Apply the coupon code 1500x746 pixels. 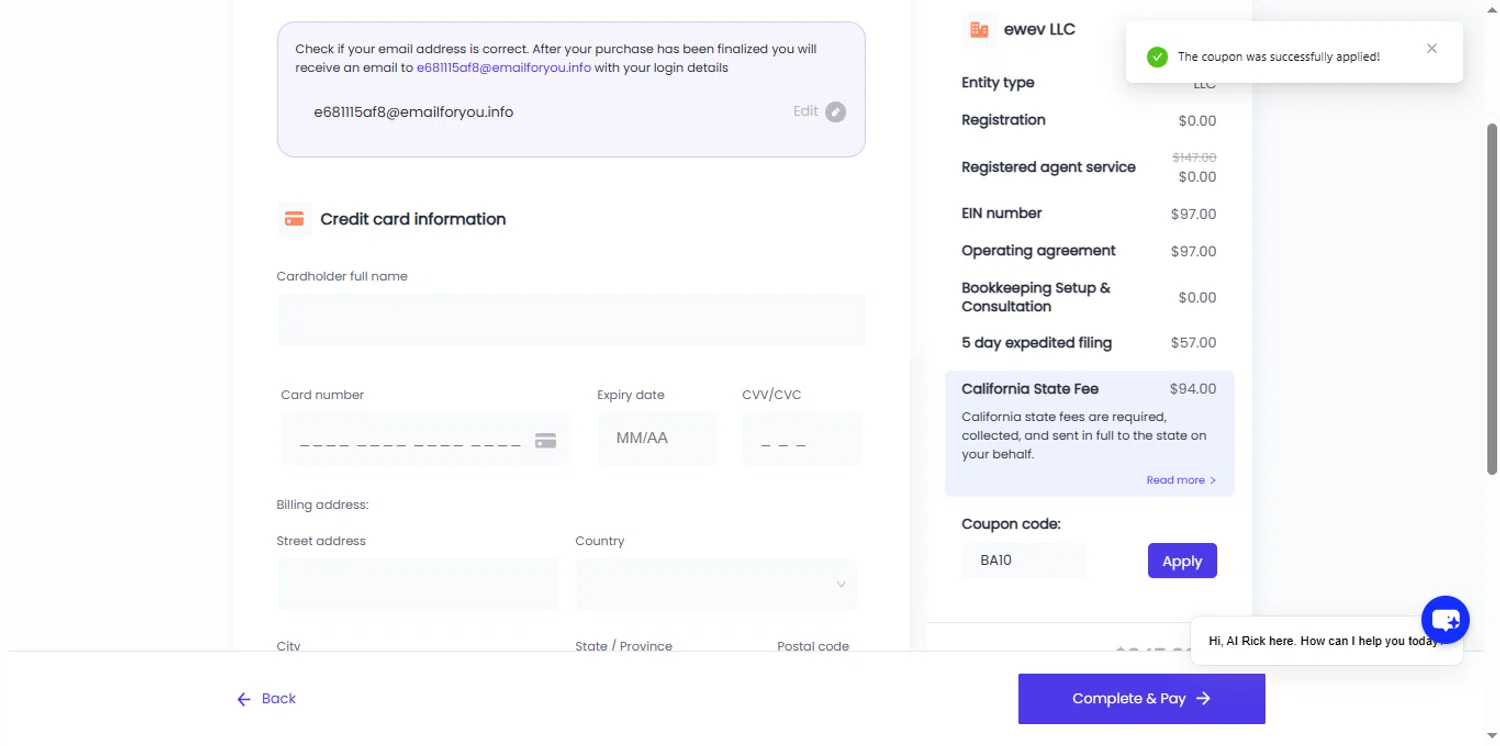1182,561
